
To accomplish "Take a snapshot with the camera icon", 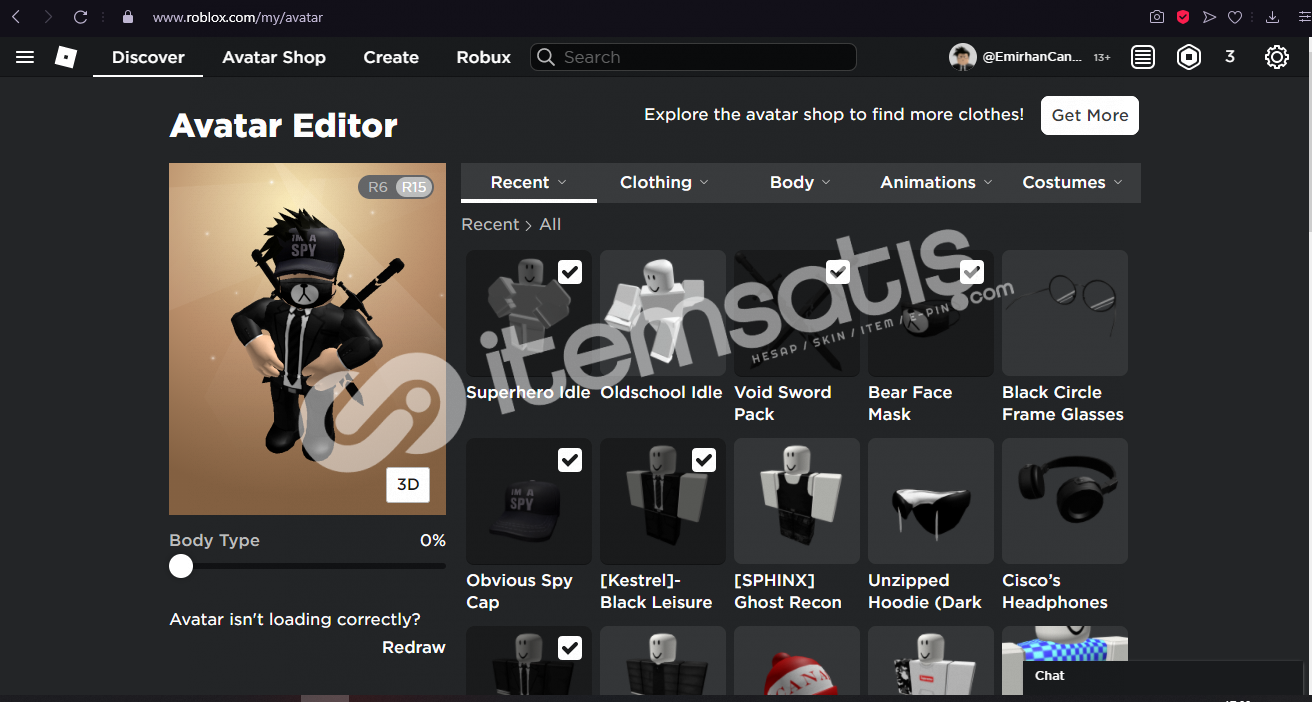I will pos(1157,17).
